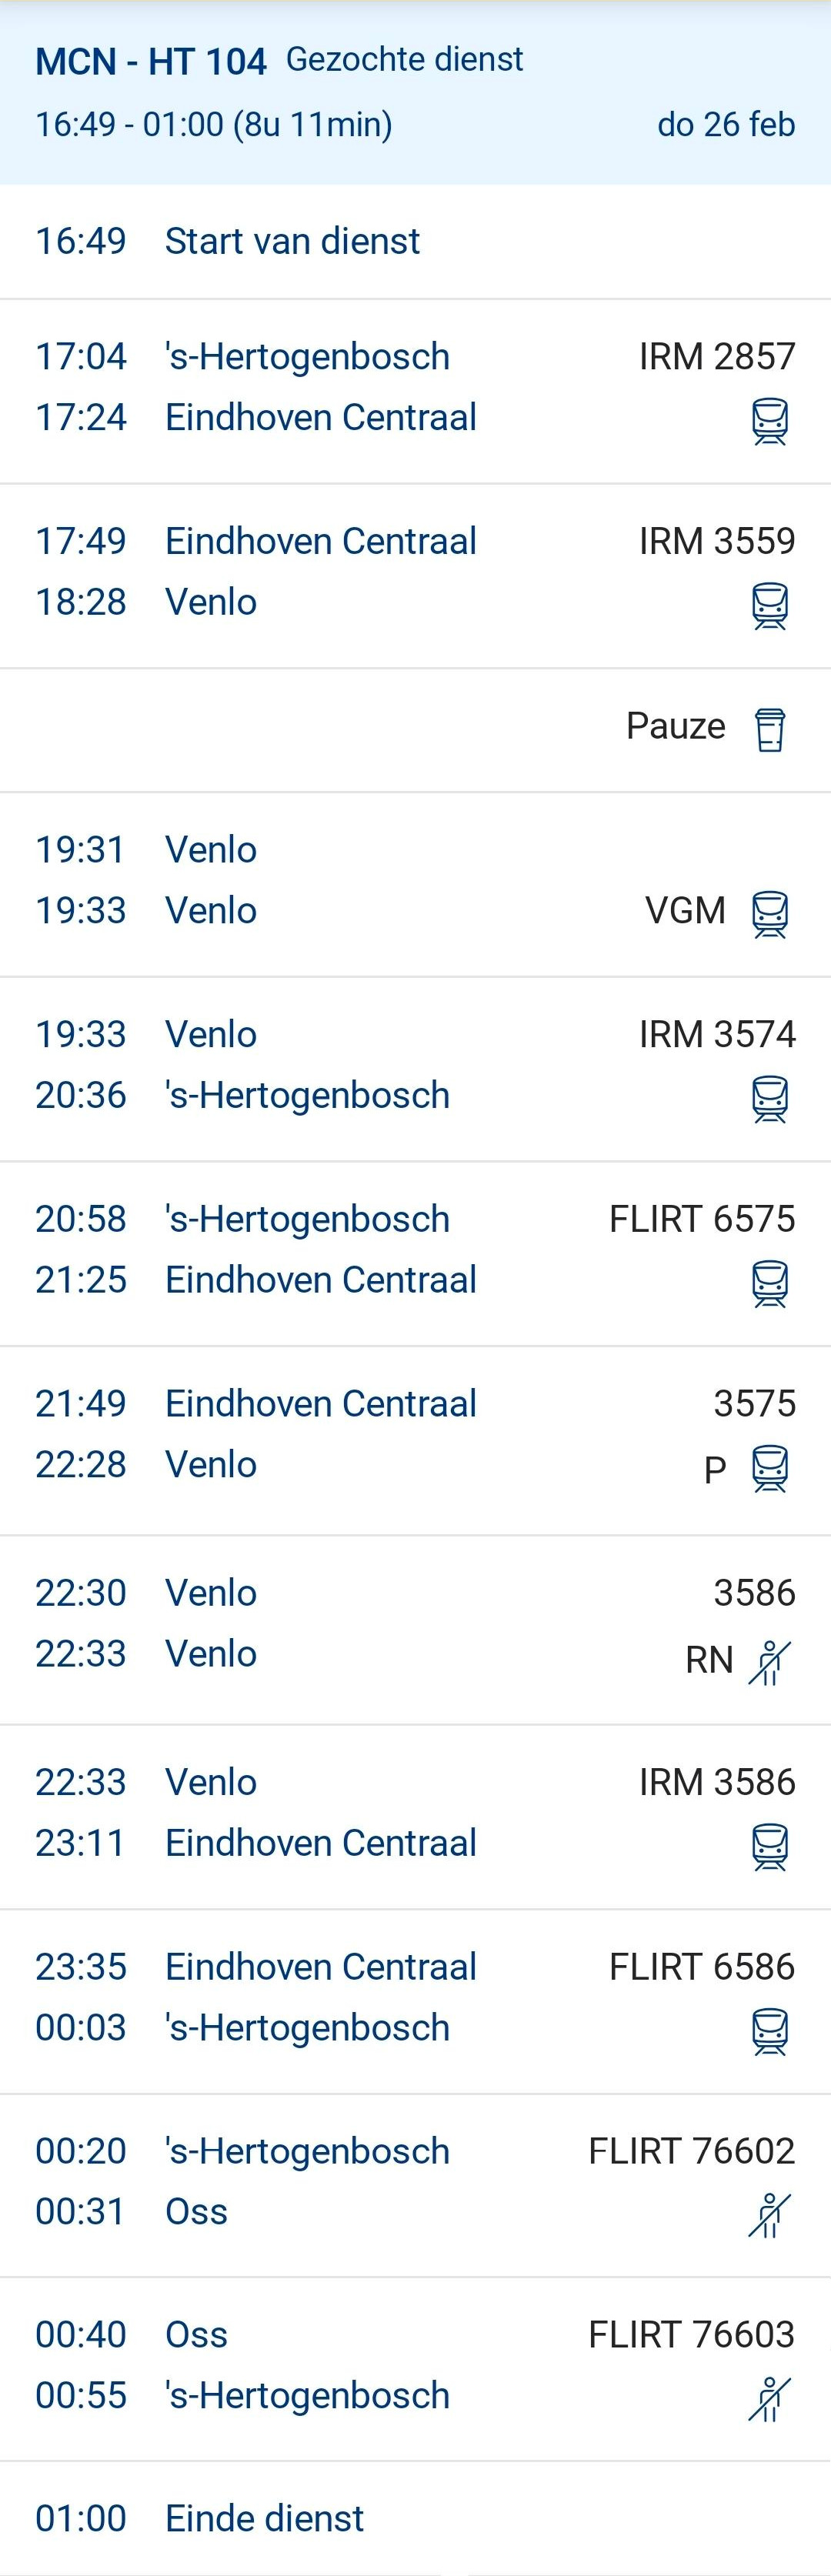Select the 'Einde dienst' row
The width and height of the screenshot is (831, 2576).
pos(264,2518)
